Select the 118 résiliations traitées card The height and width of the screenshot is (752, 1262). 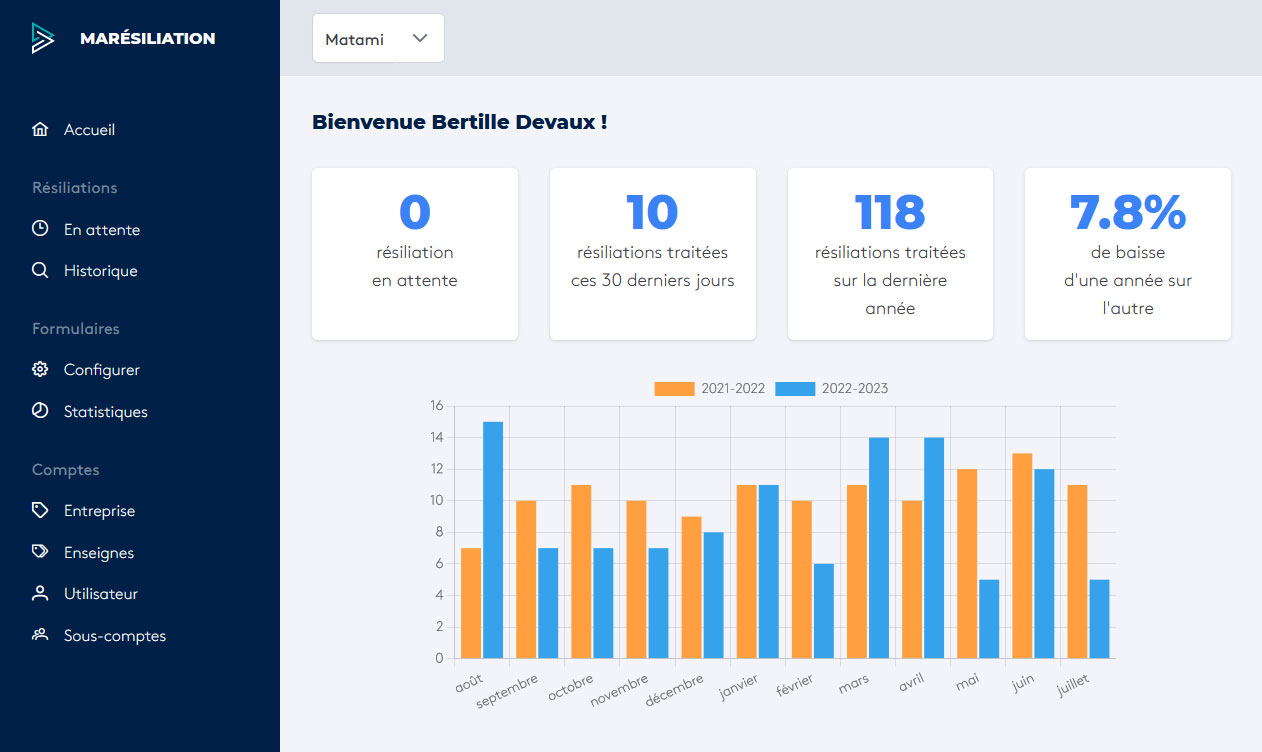coord(890,254)
